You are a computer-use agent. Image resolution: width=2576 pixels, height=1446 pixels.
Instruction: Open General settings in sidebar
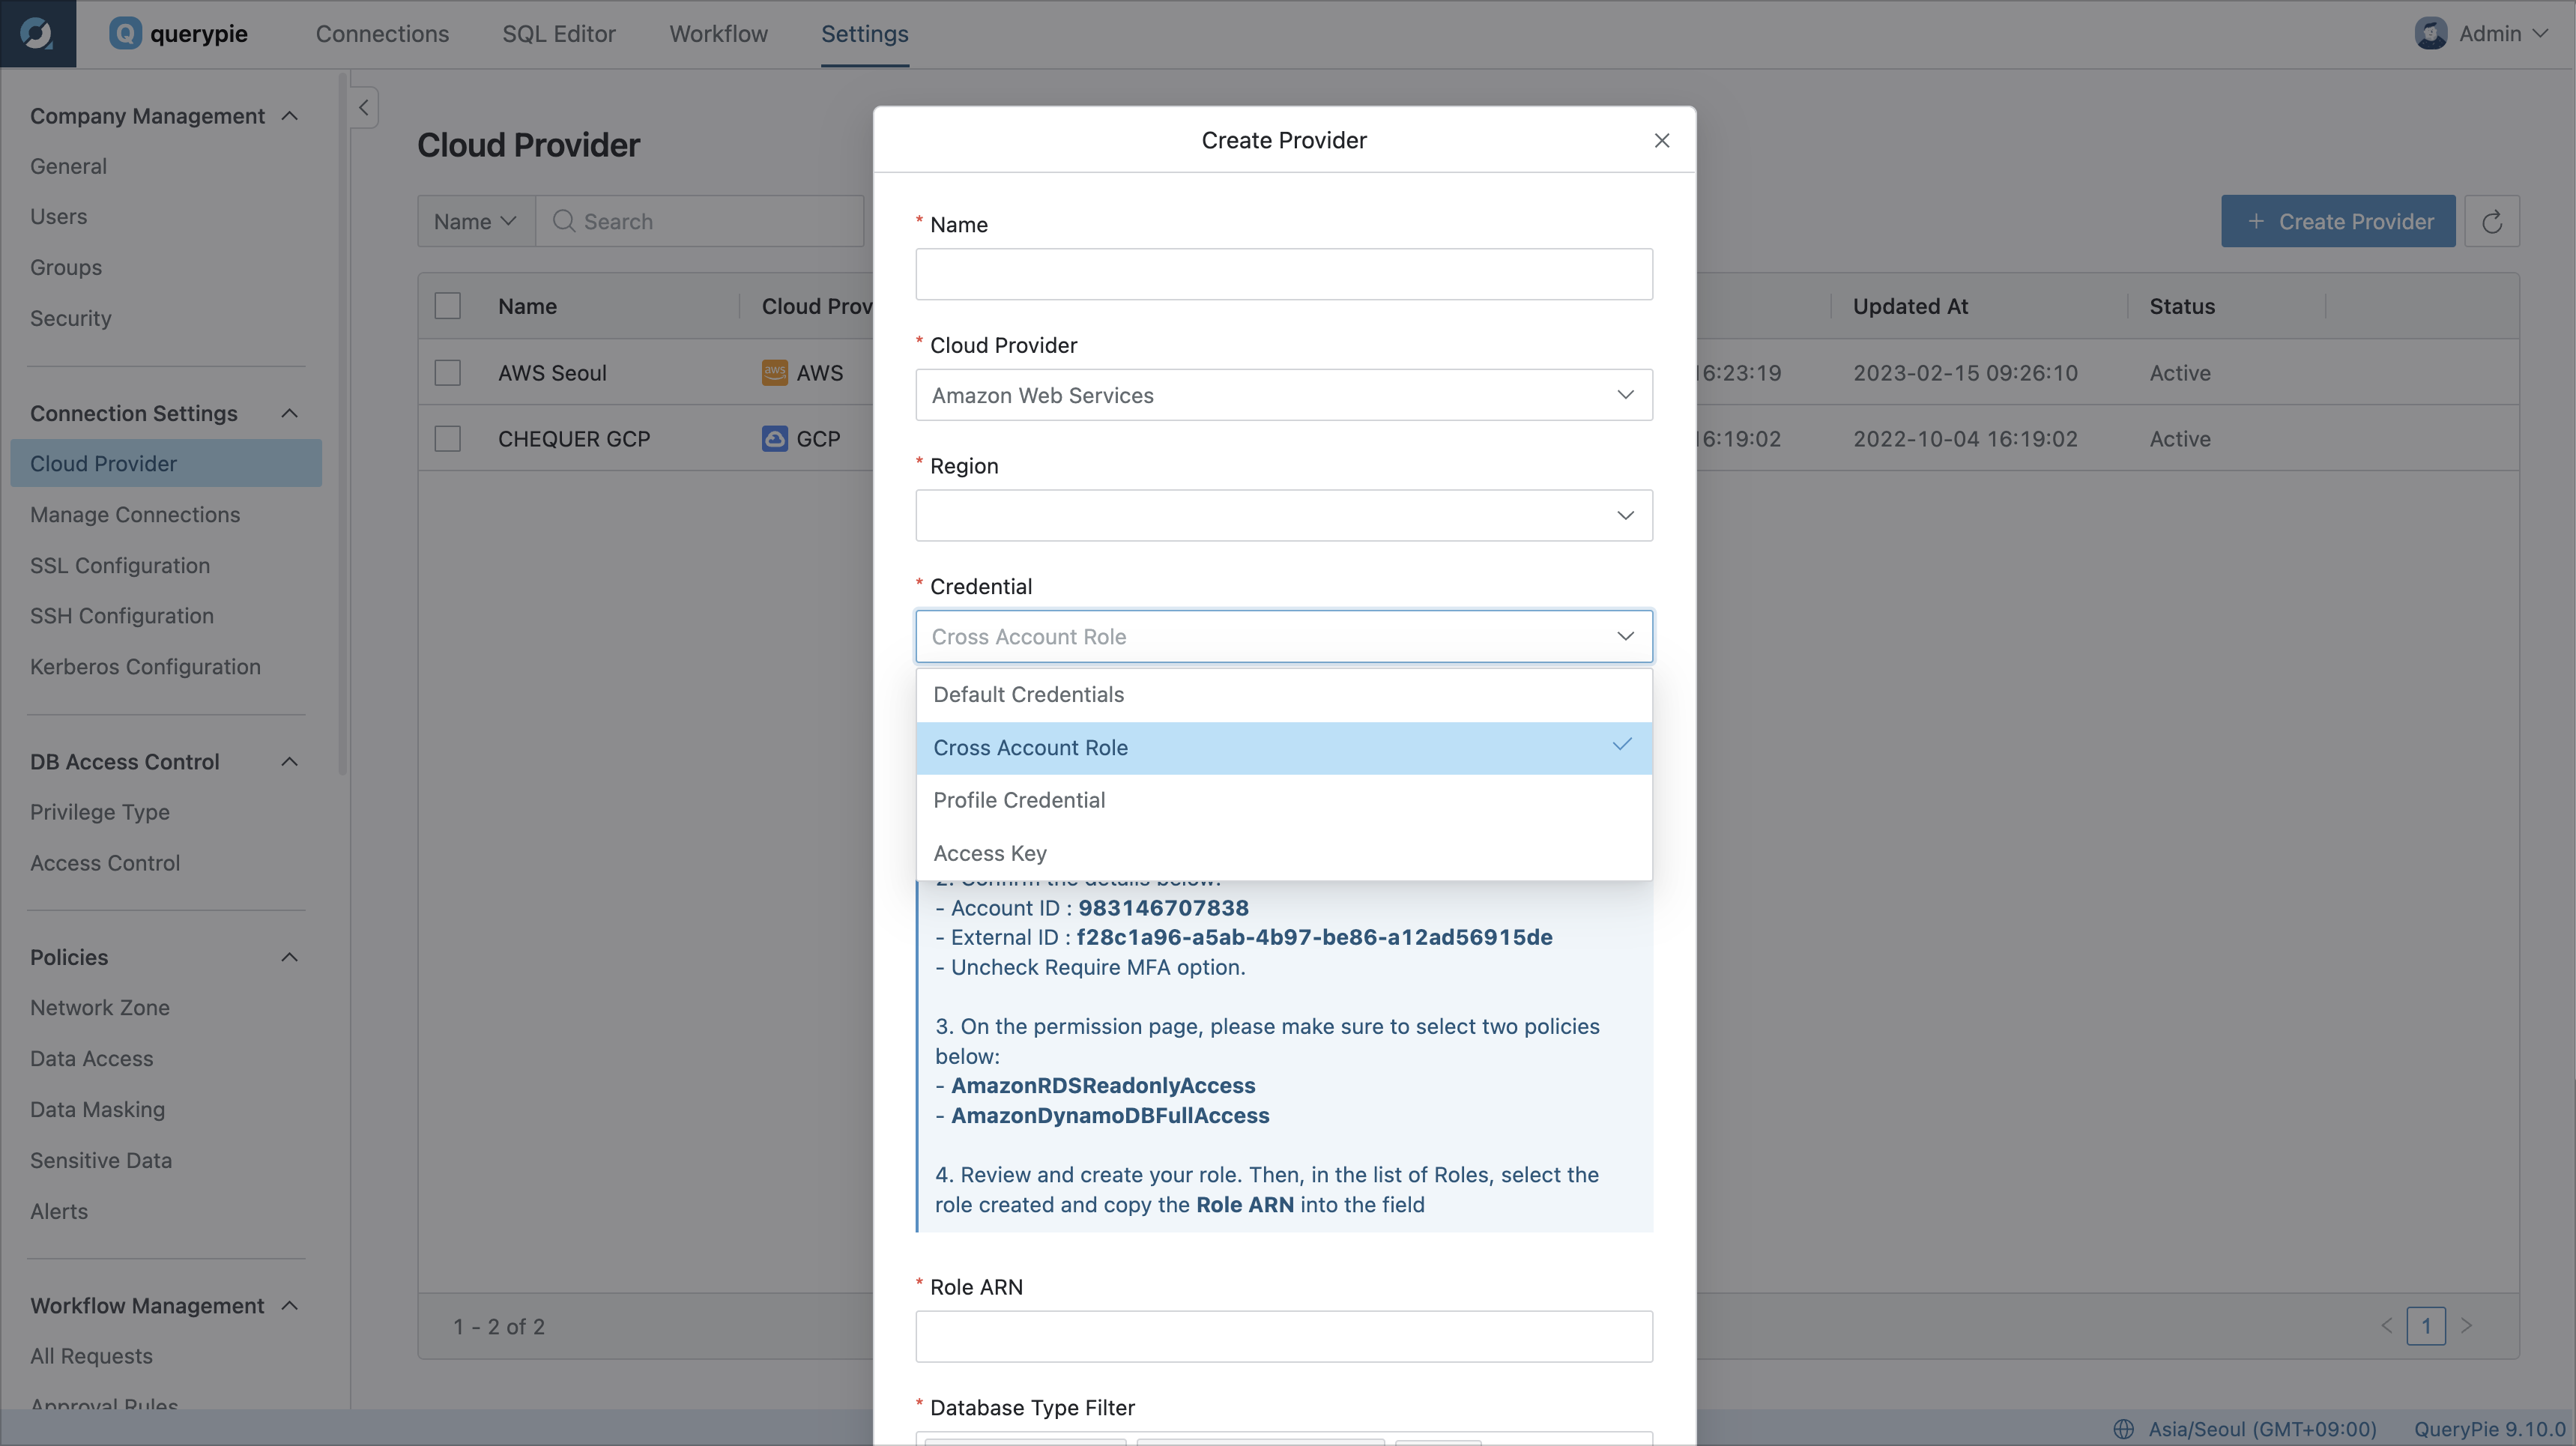tap(68, 166)
